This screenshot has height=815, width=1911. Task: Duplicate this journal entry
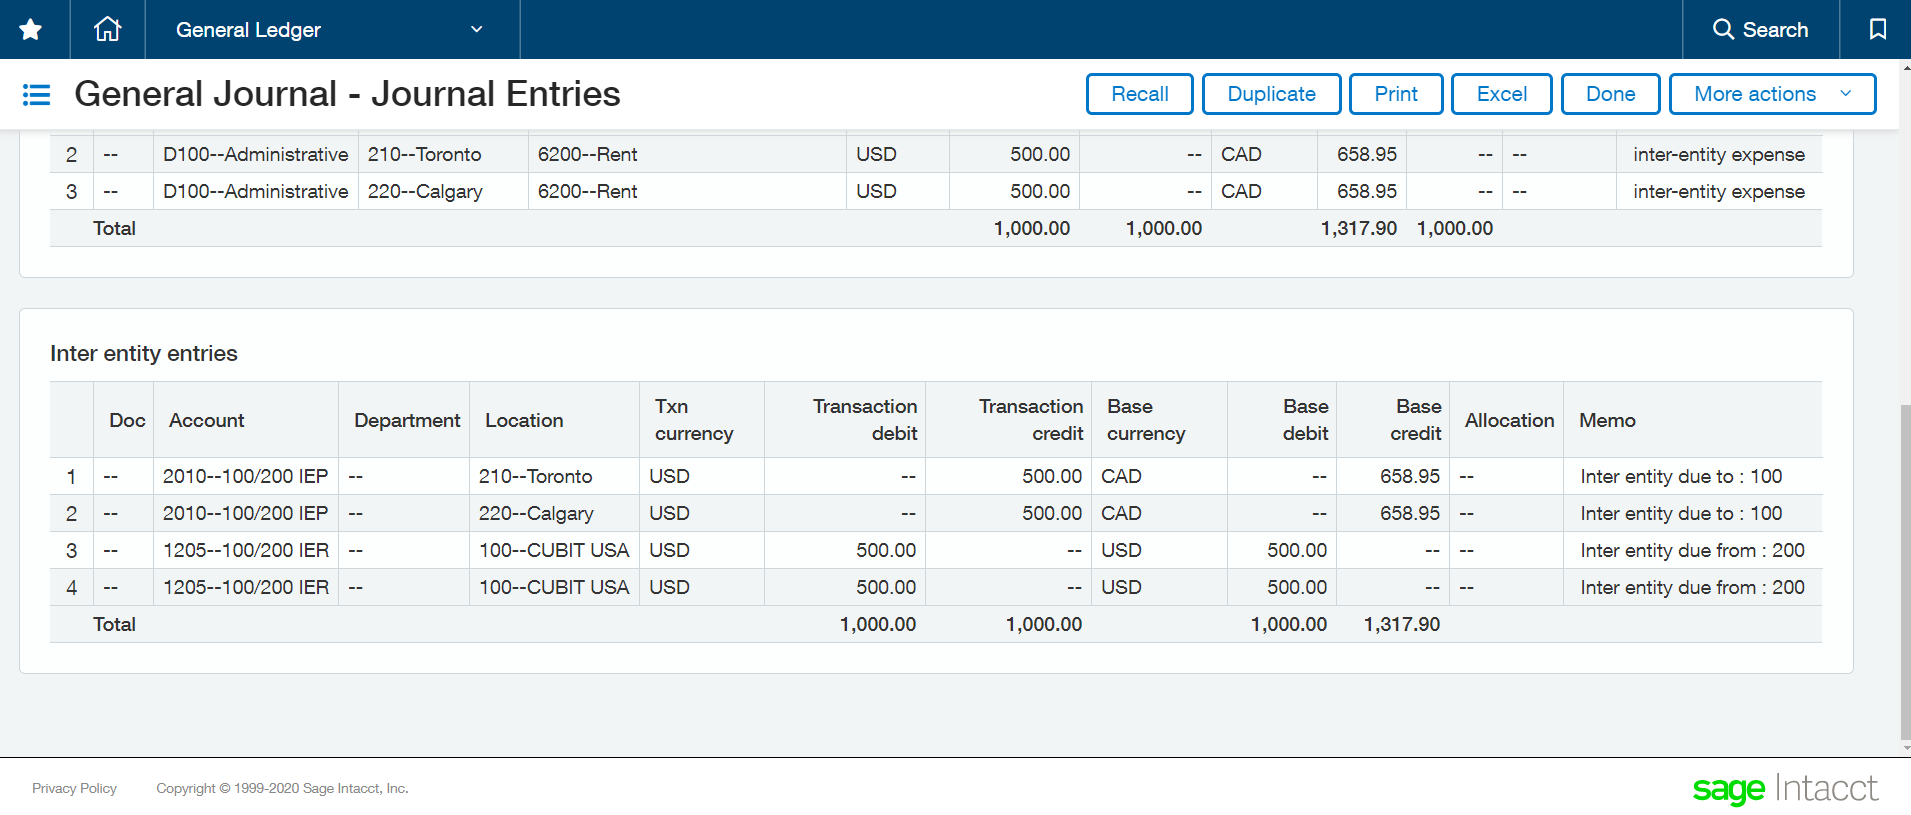click(1270, 94)
